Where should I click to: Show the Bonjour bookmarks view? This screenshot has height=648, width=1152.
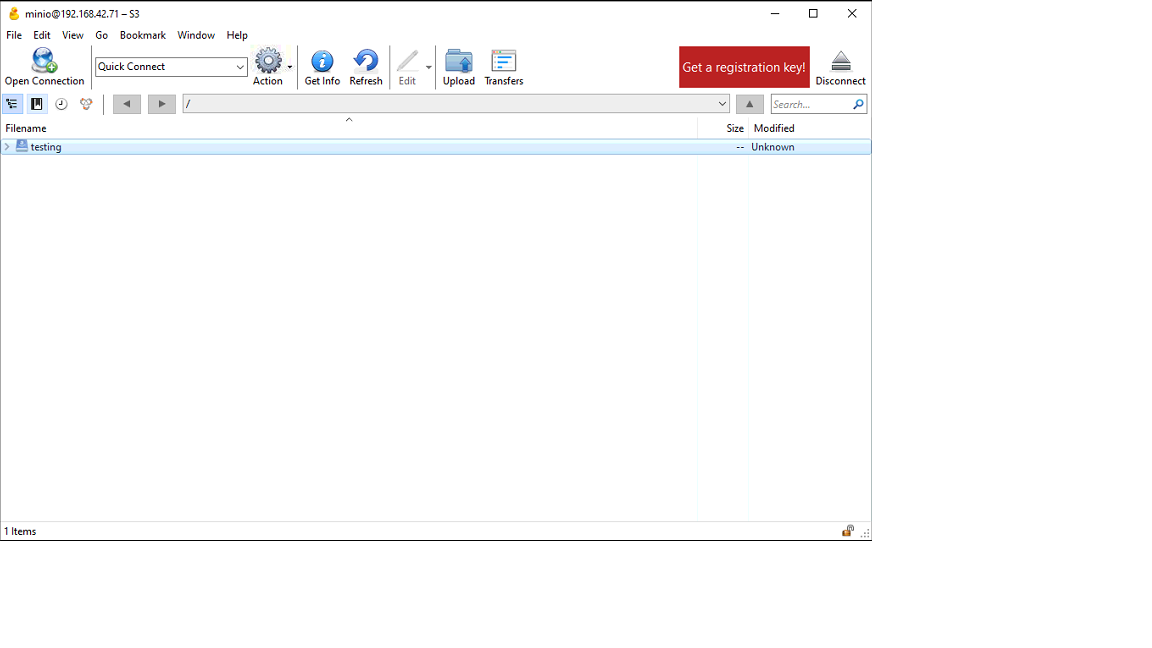click(86, 104)
